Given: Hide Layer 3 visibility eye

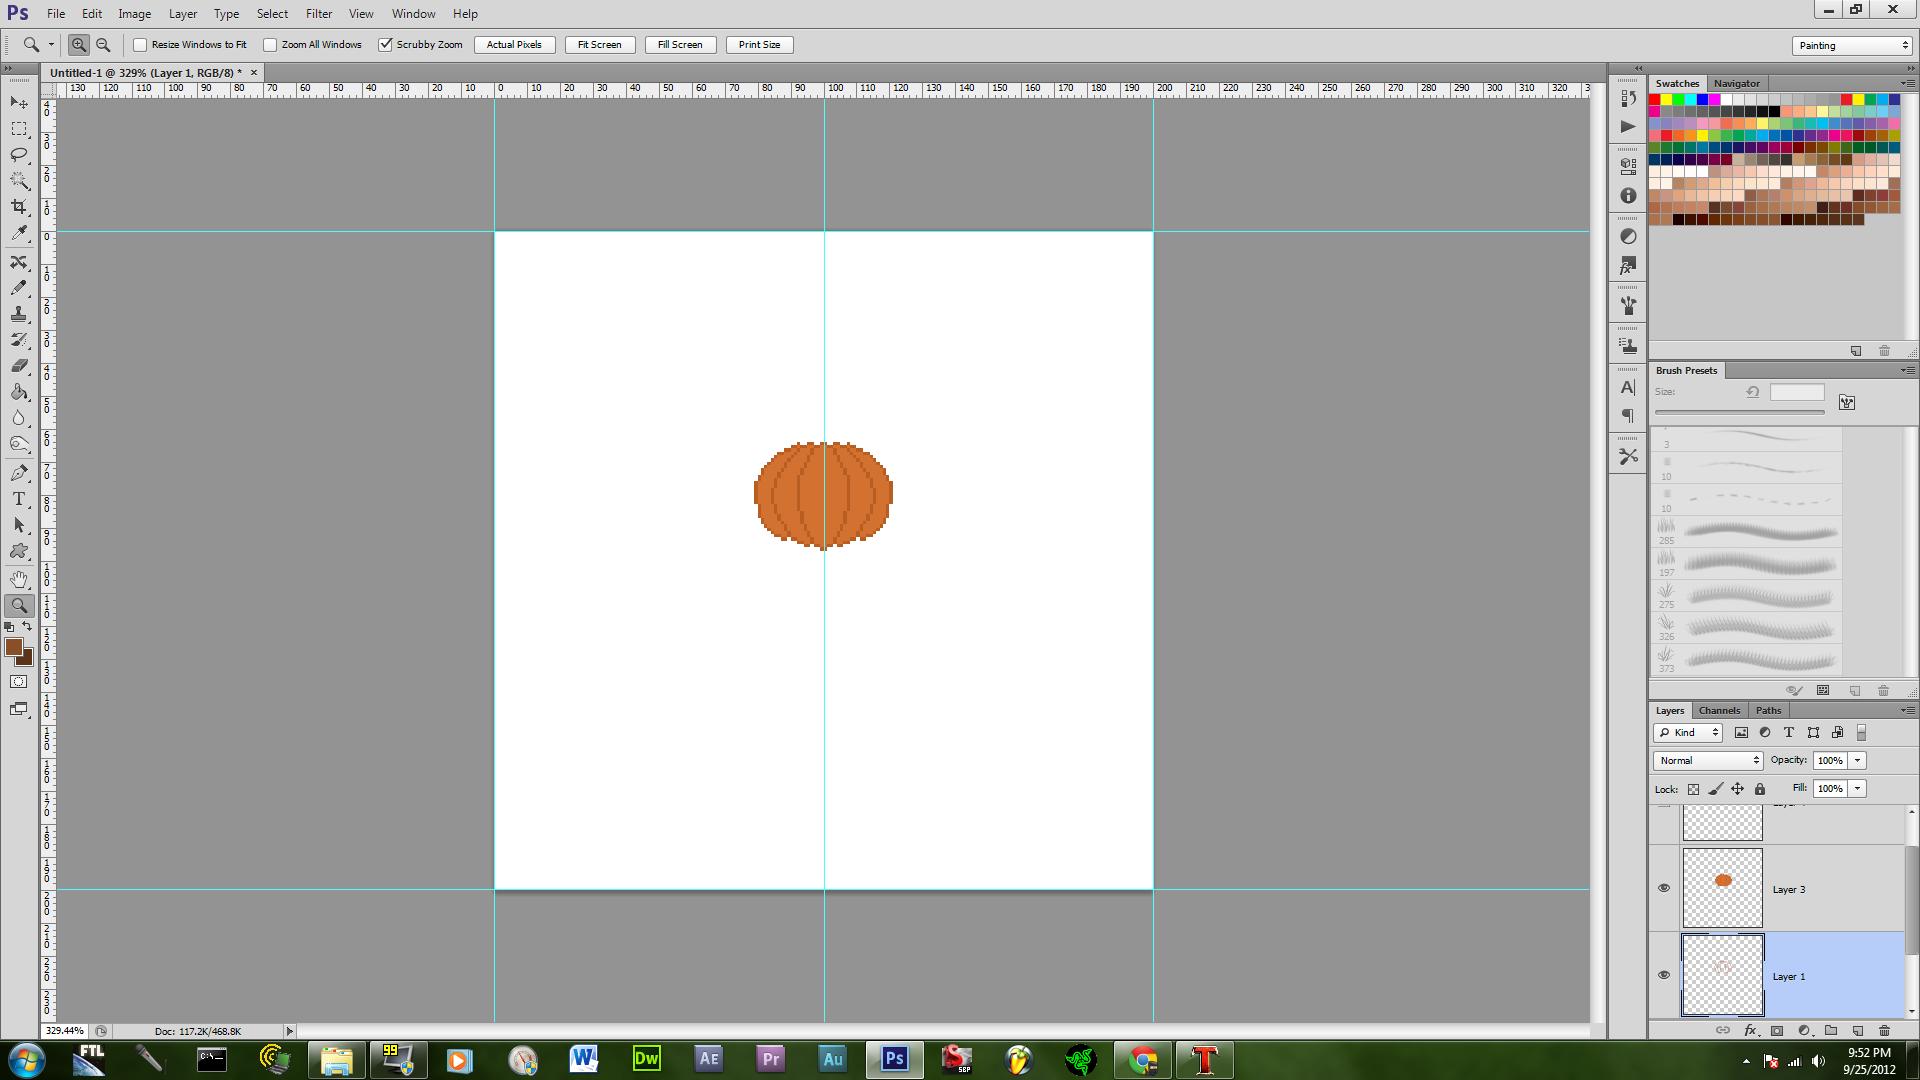Looking at the screenshot, I should coord(1664,888).
